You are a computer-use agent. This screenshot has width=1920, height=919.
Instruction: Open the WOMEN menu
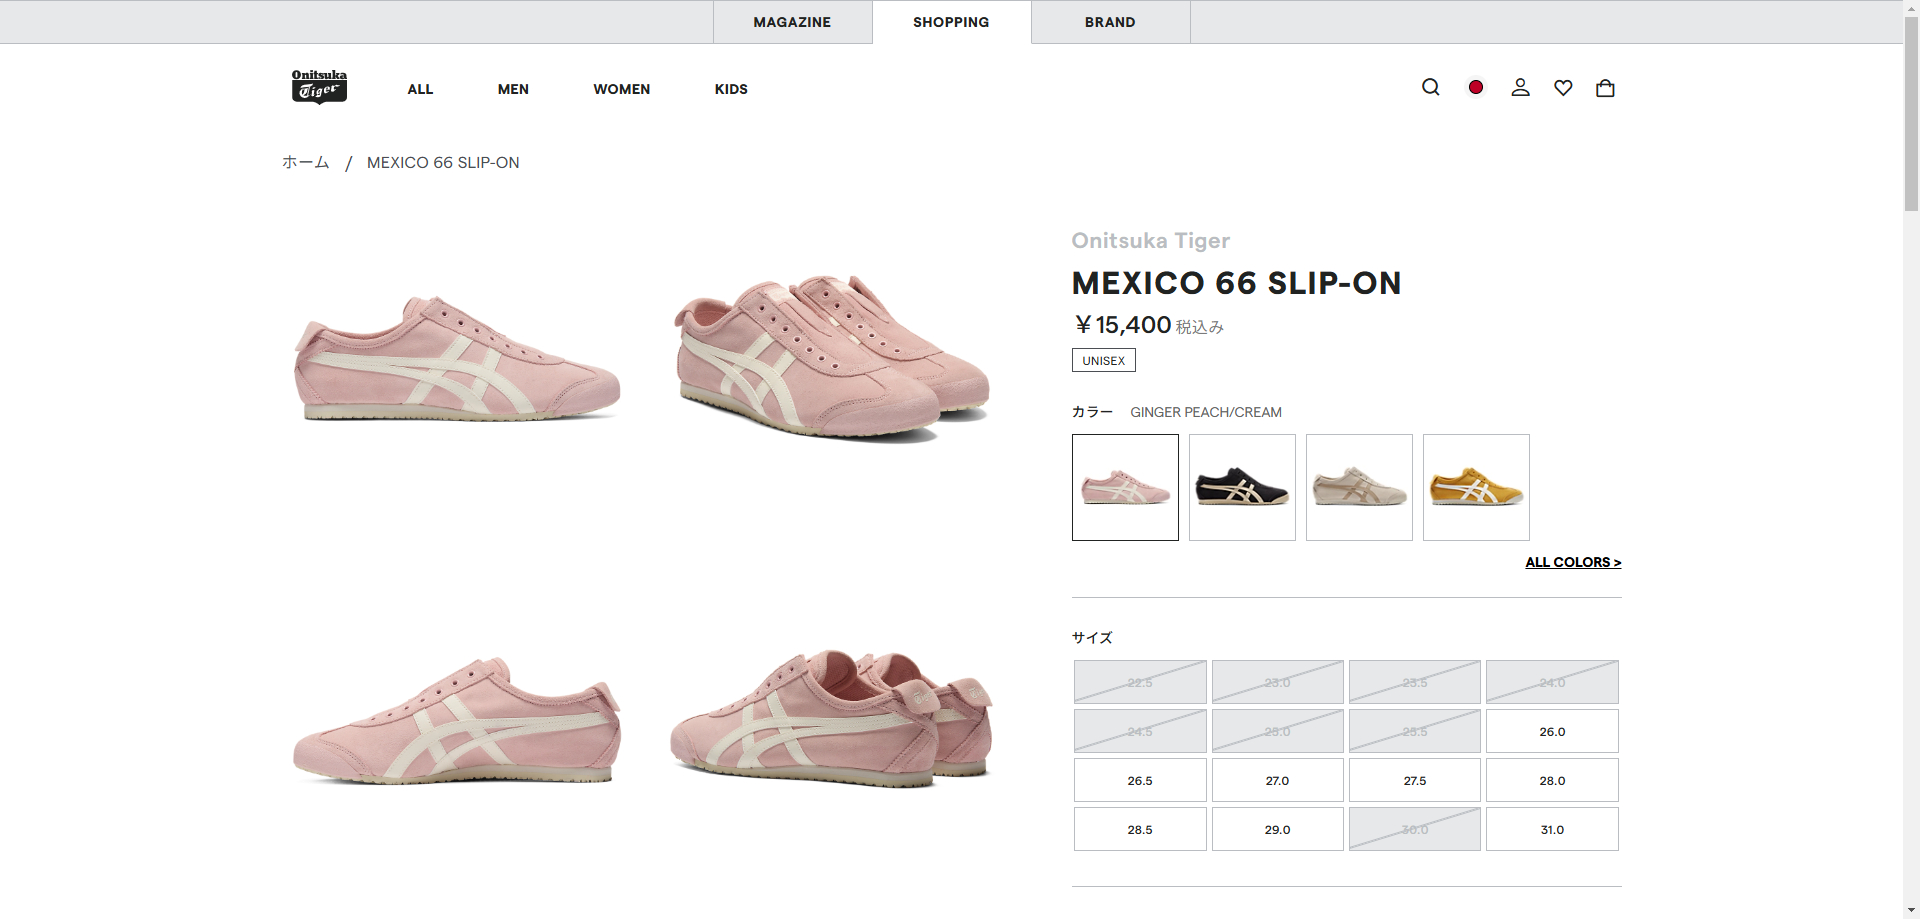[x=622, y=89]
